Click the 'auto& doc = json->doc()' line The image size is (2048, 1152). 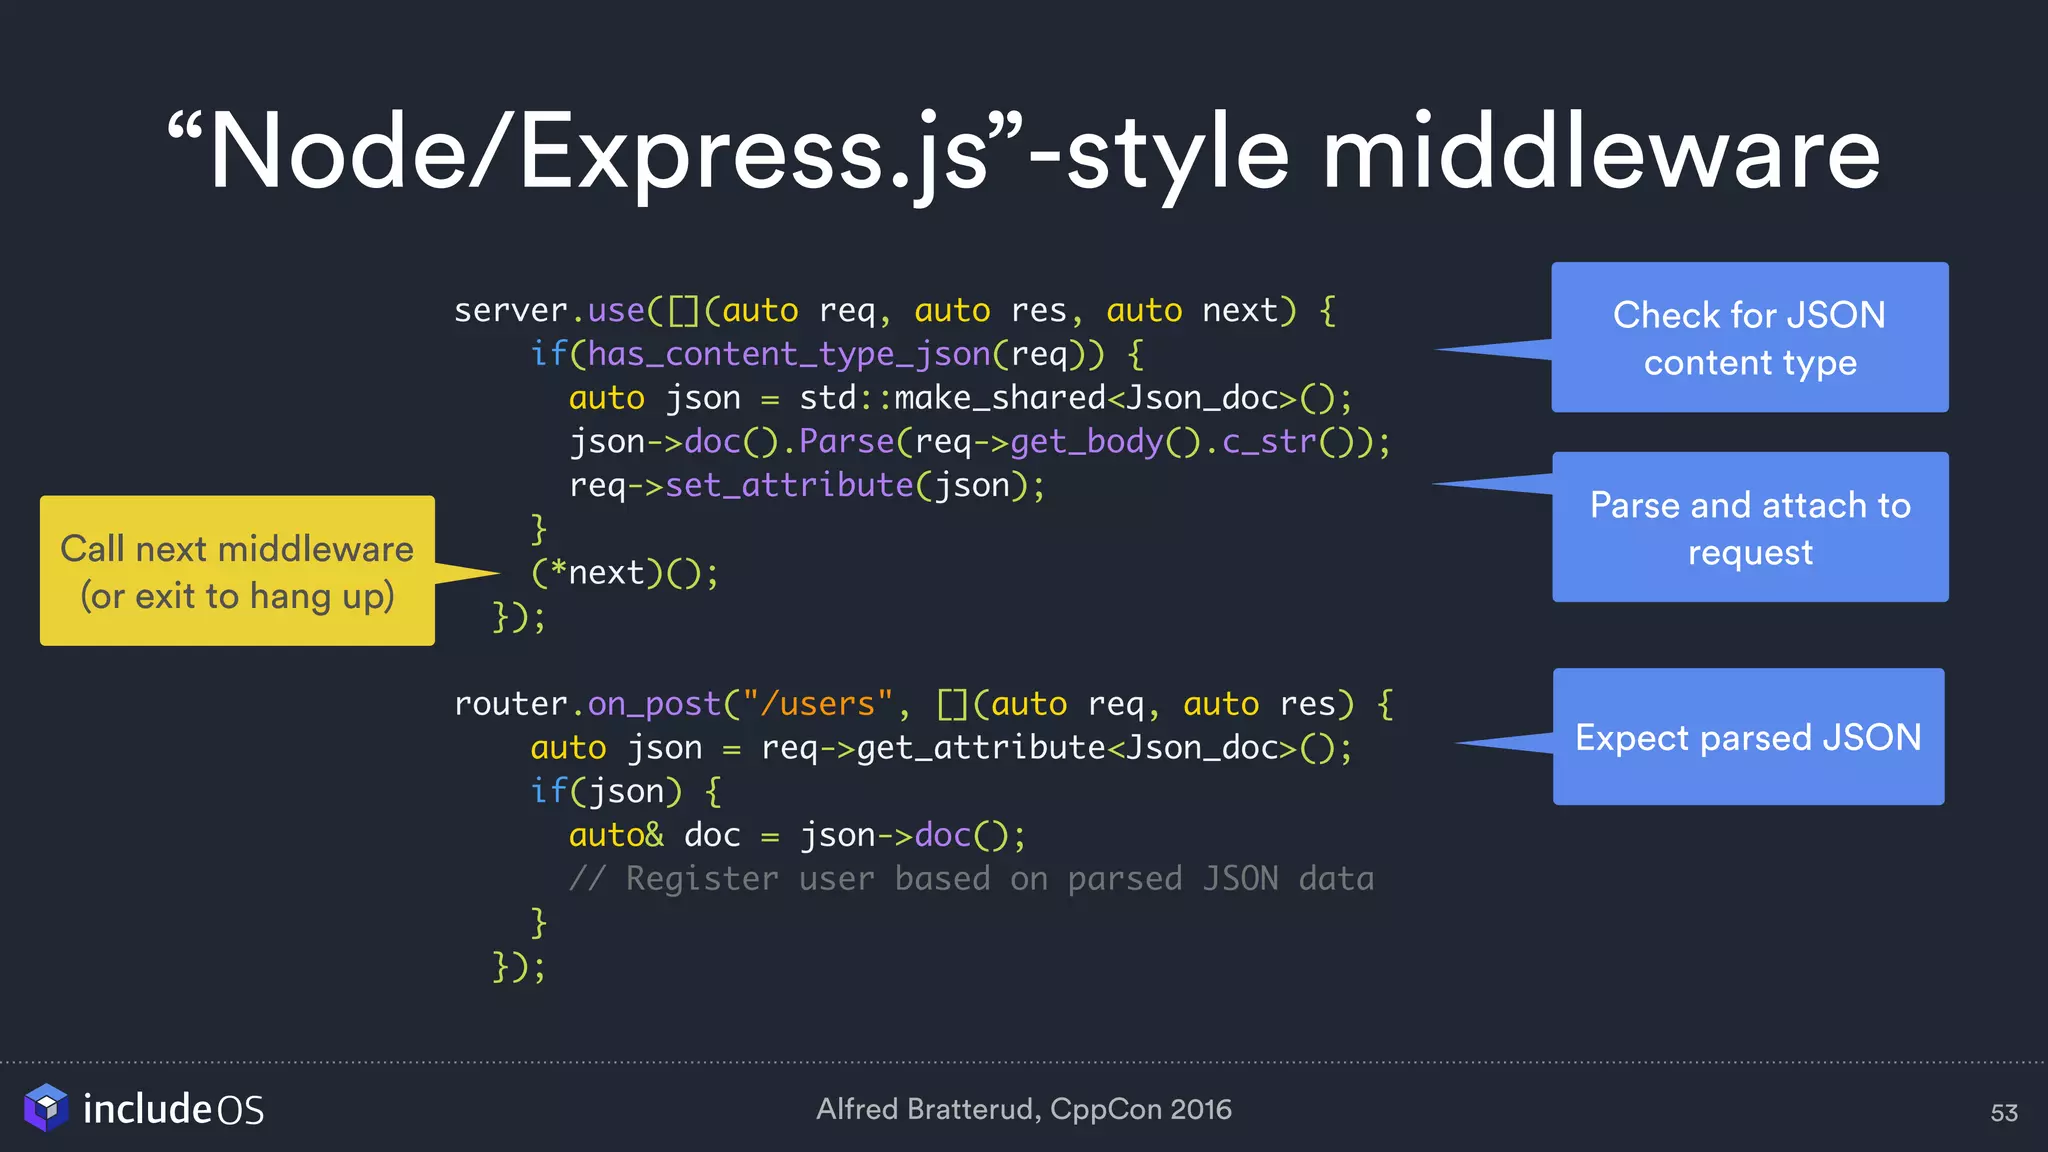tap(796, 835)
